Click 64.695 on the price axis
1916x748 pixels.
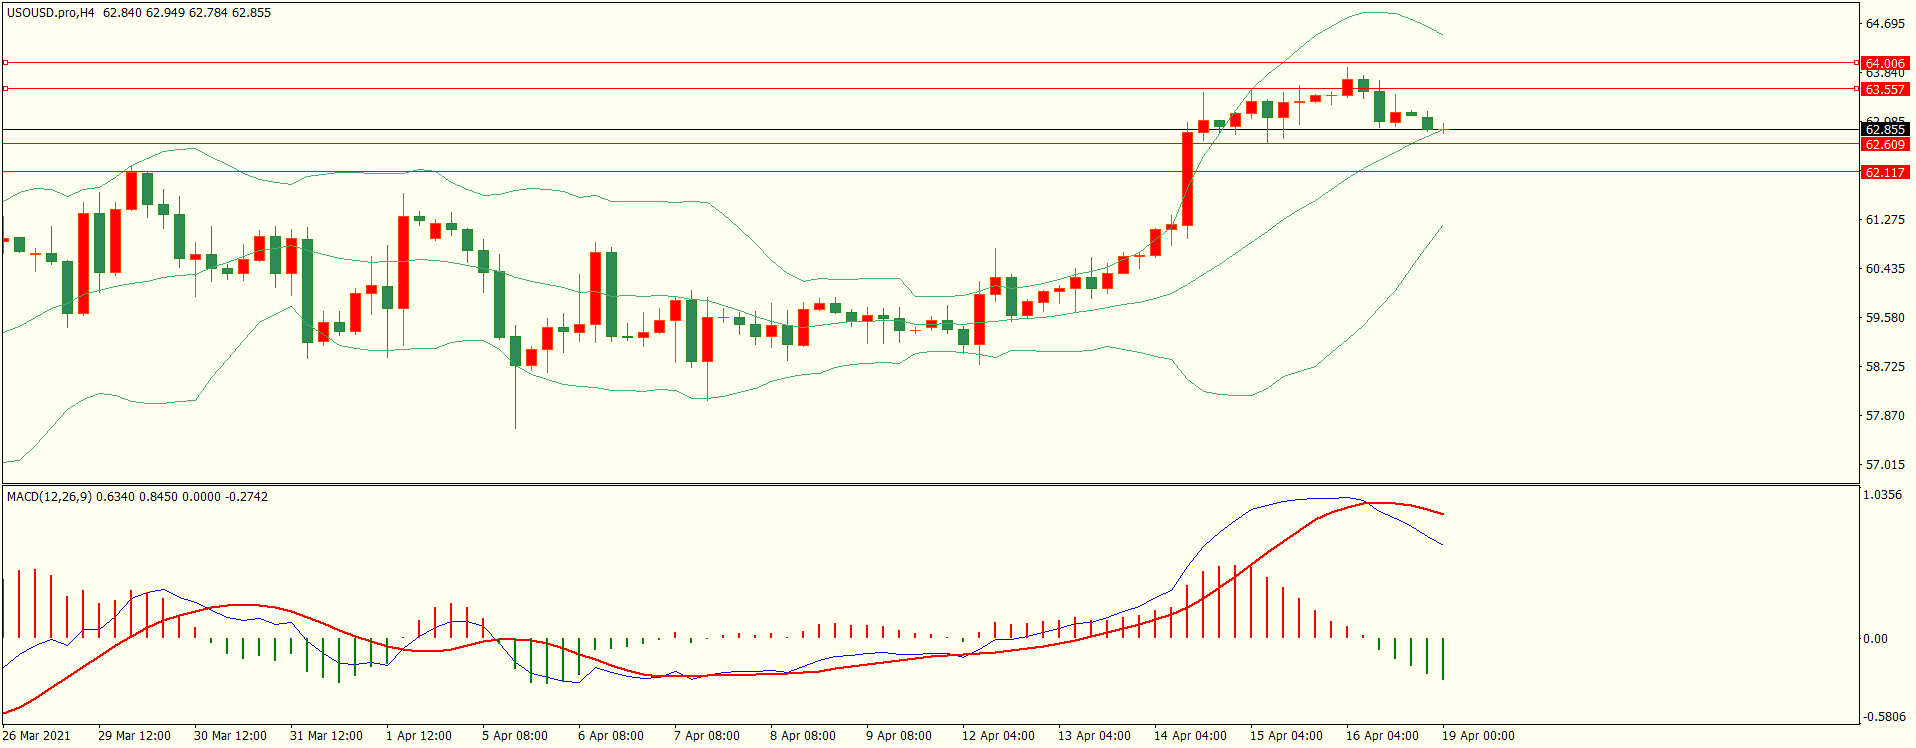pos(1885,23)
